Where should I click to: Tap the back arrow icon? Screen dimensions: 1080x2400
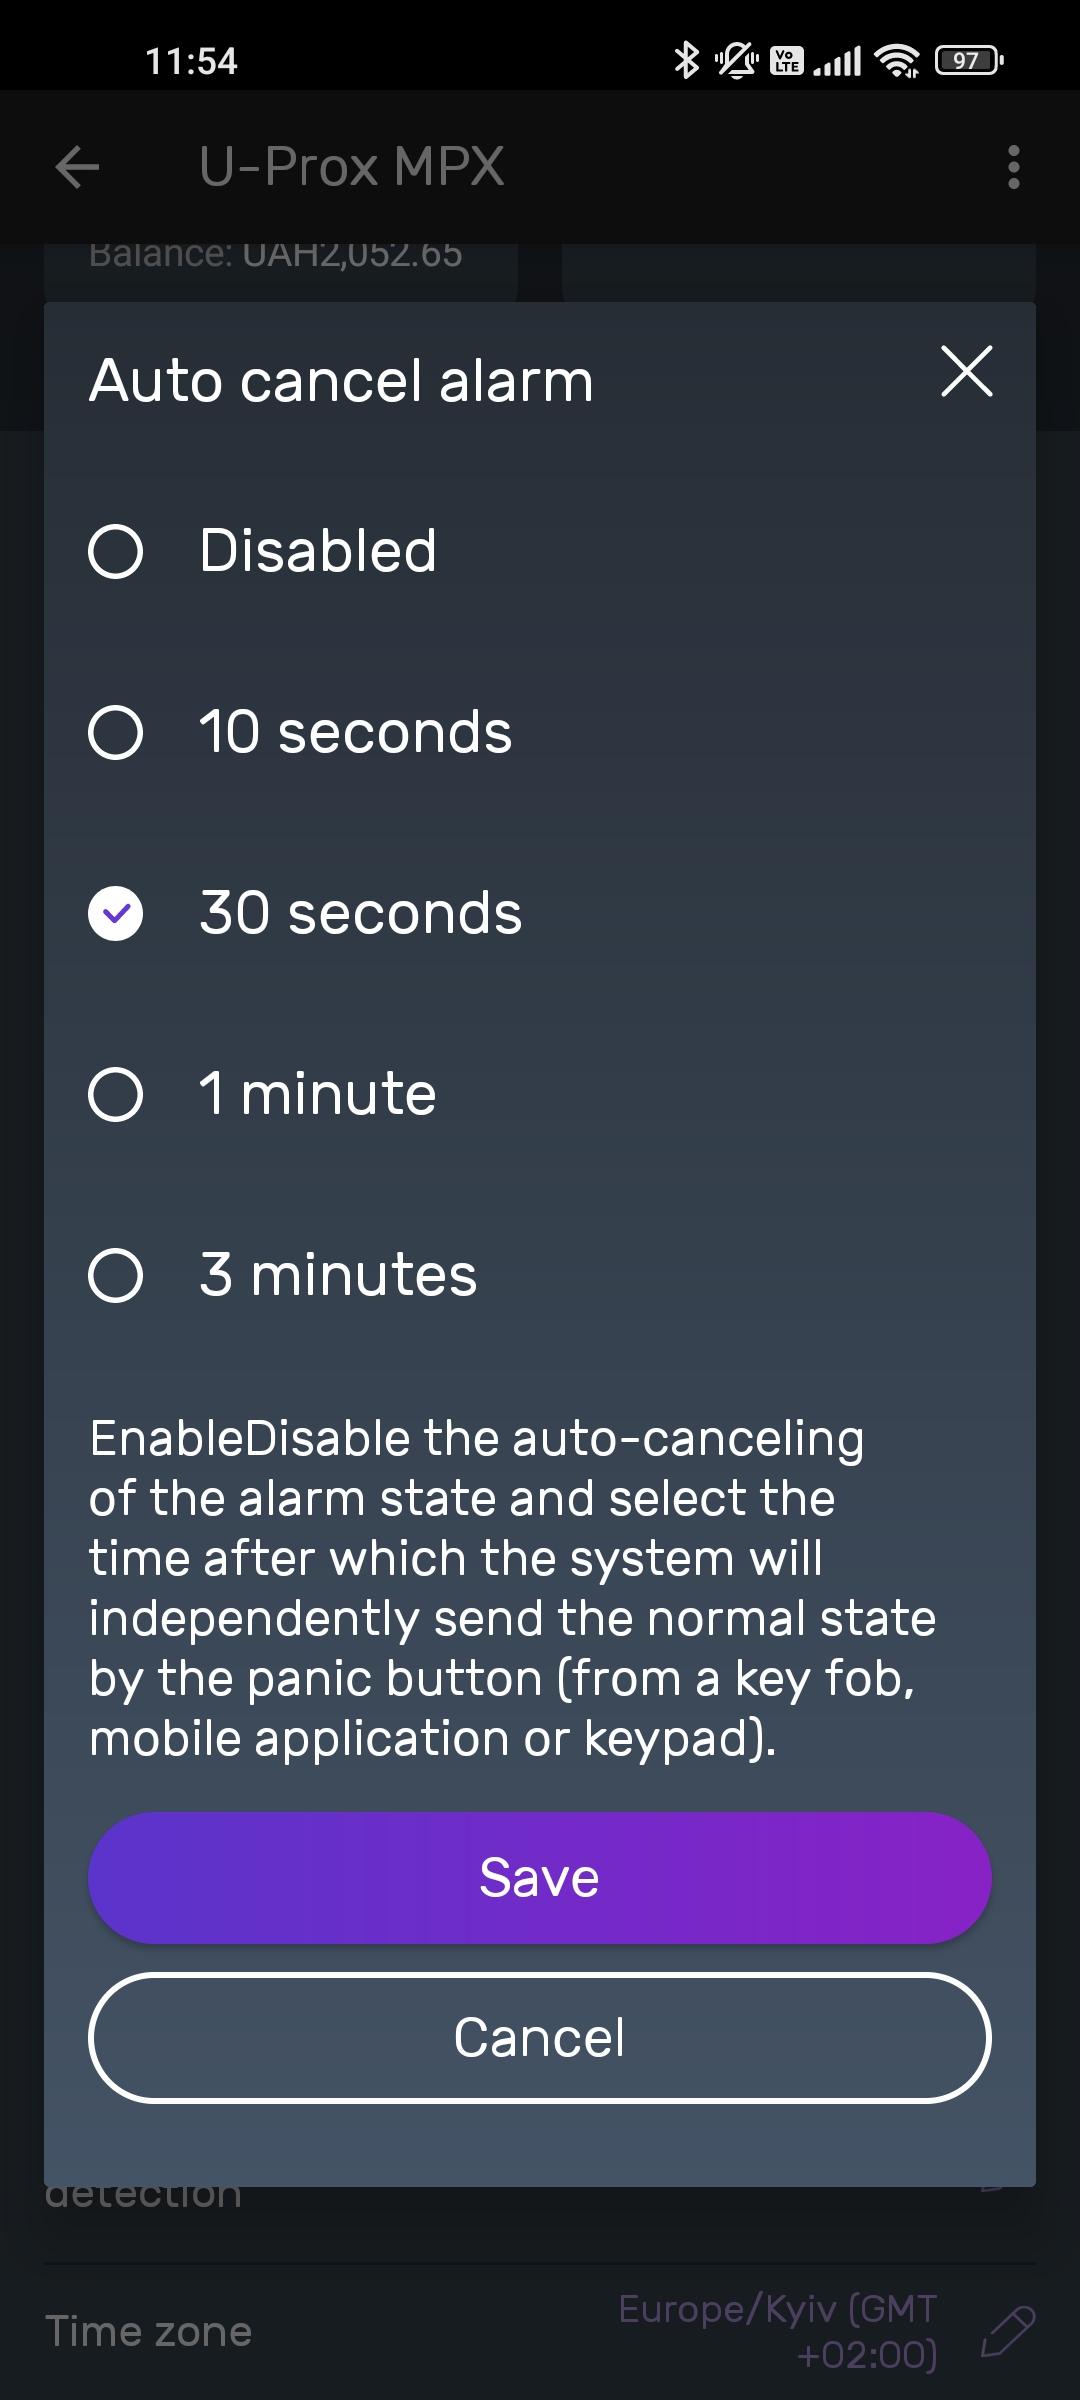pyautogui.click(x=77, y=167)
